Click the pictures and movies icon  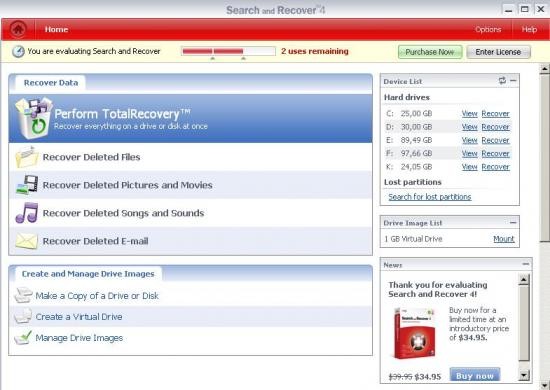pyautogui.click(x=27, y=185)
